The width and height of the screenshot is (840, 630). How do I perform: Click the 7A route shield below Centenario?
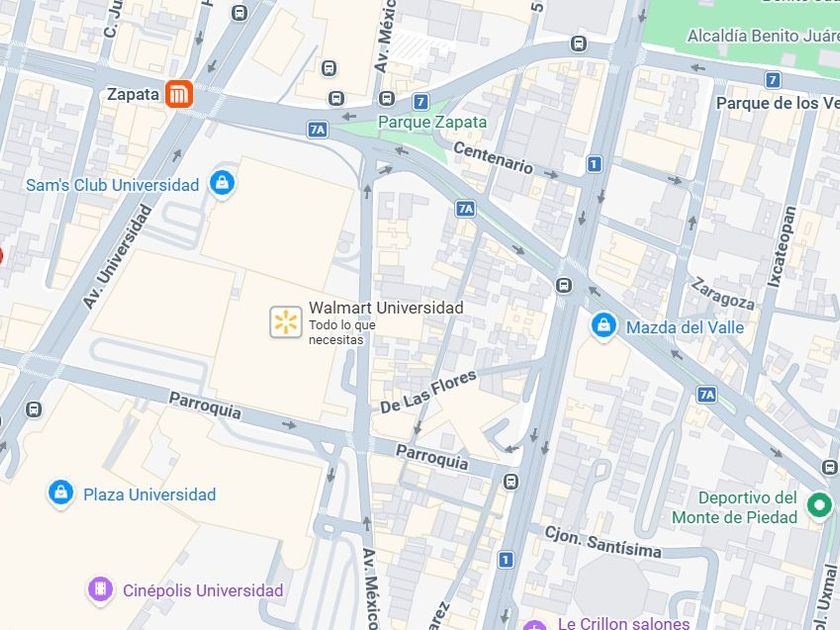(466, 208)
